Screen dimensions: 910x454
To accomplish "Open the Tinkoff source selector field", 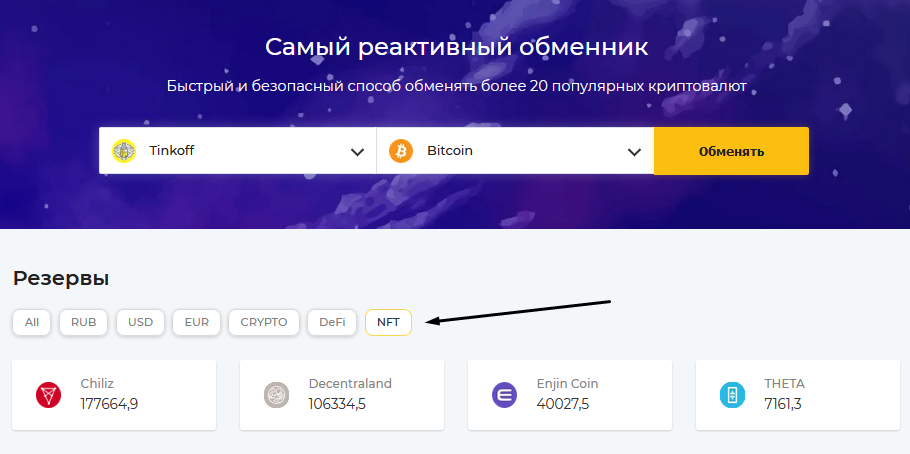I will click(238, 150).
